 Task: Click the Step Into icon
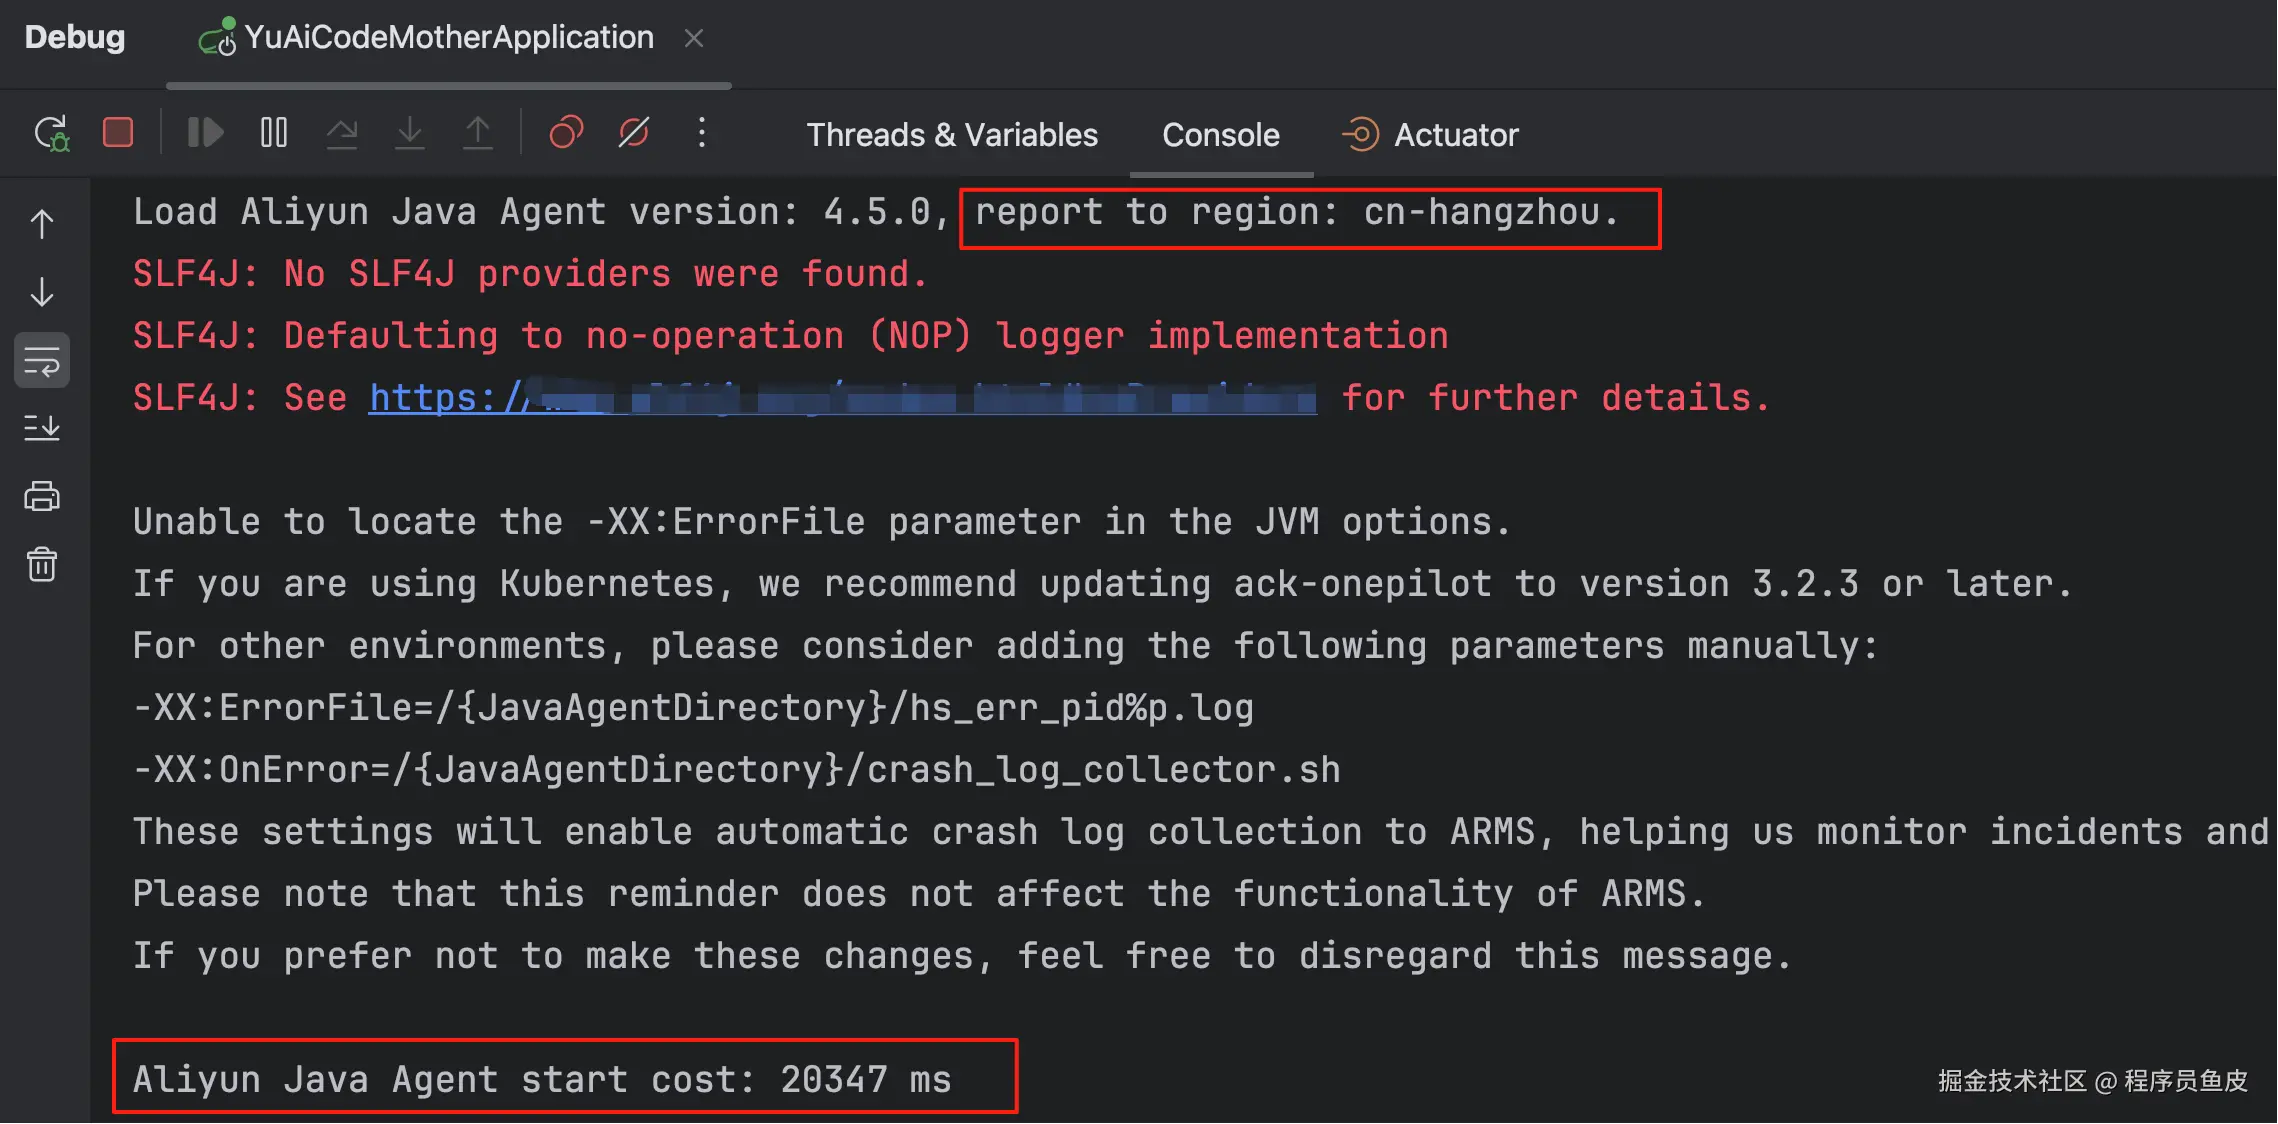point(410,133)
